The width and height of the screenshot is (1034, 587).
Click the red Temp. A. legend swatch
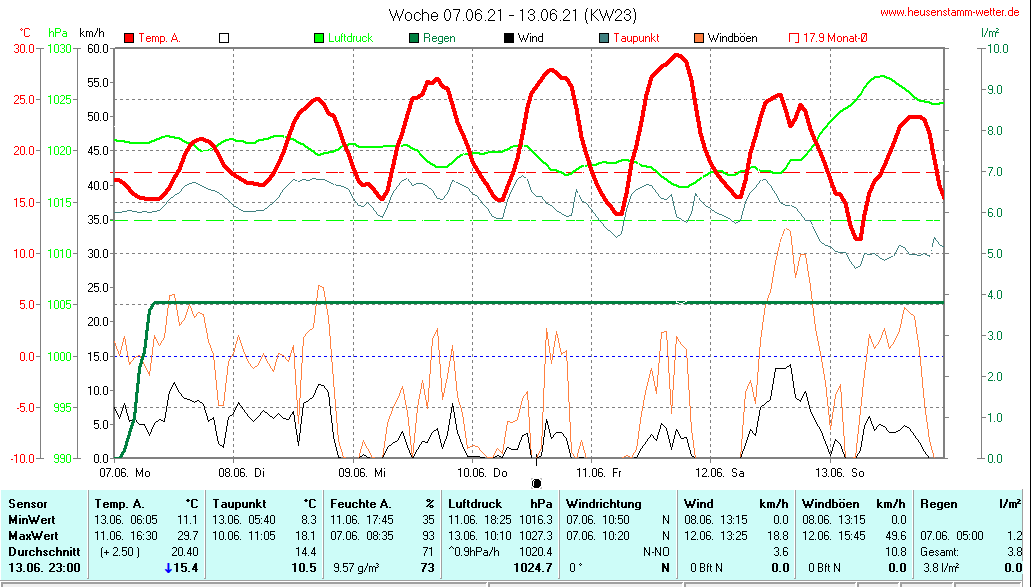(129, 38)
